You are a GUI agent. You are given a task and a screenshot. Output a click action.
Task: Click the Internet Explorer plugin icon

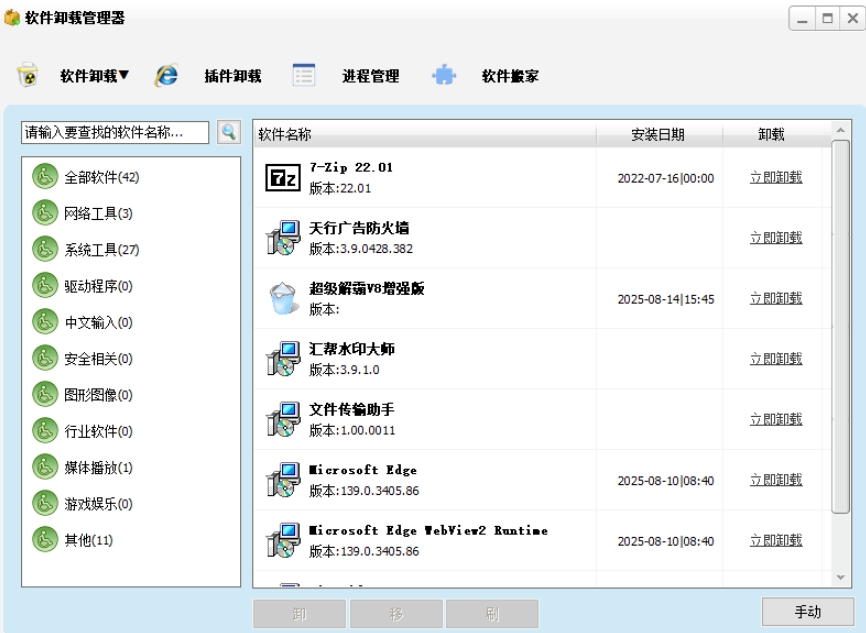tap(166, 75)
